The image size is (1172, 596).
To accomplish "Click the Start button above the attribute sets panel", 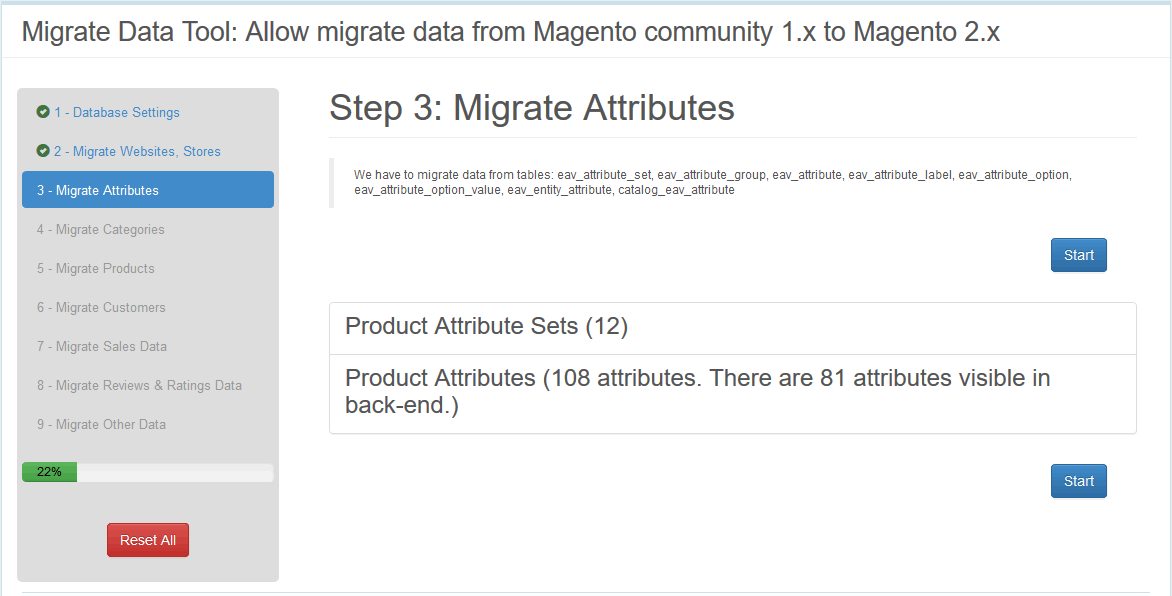I will click(x=1078, y=255).
